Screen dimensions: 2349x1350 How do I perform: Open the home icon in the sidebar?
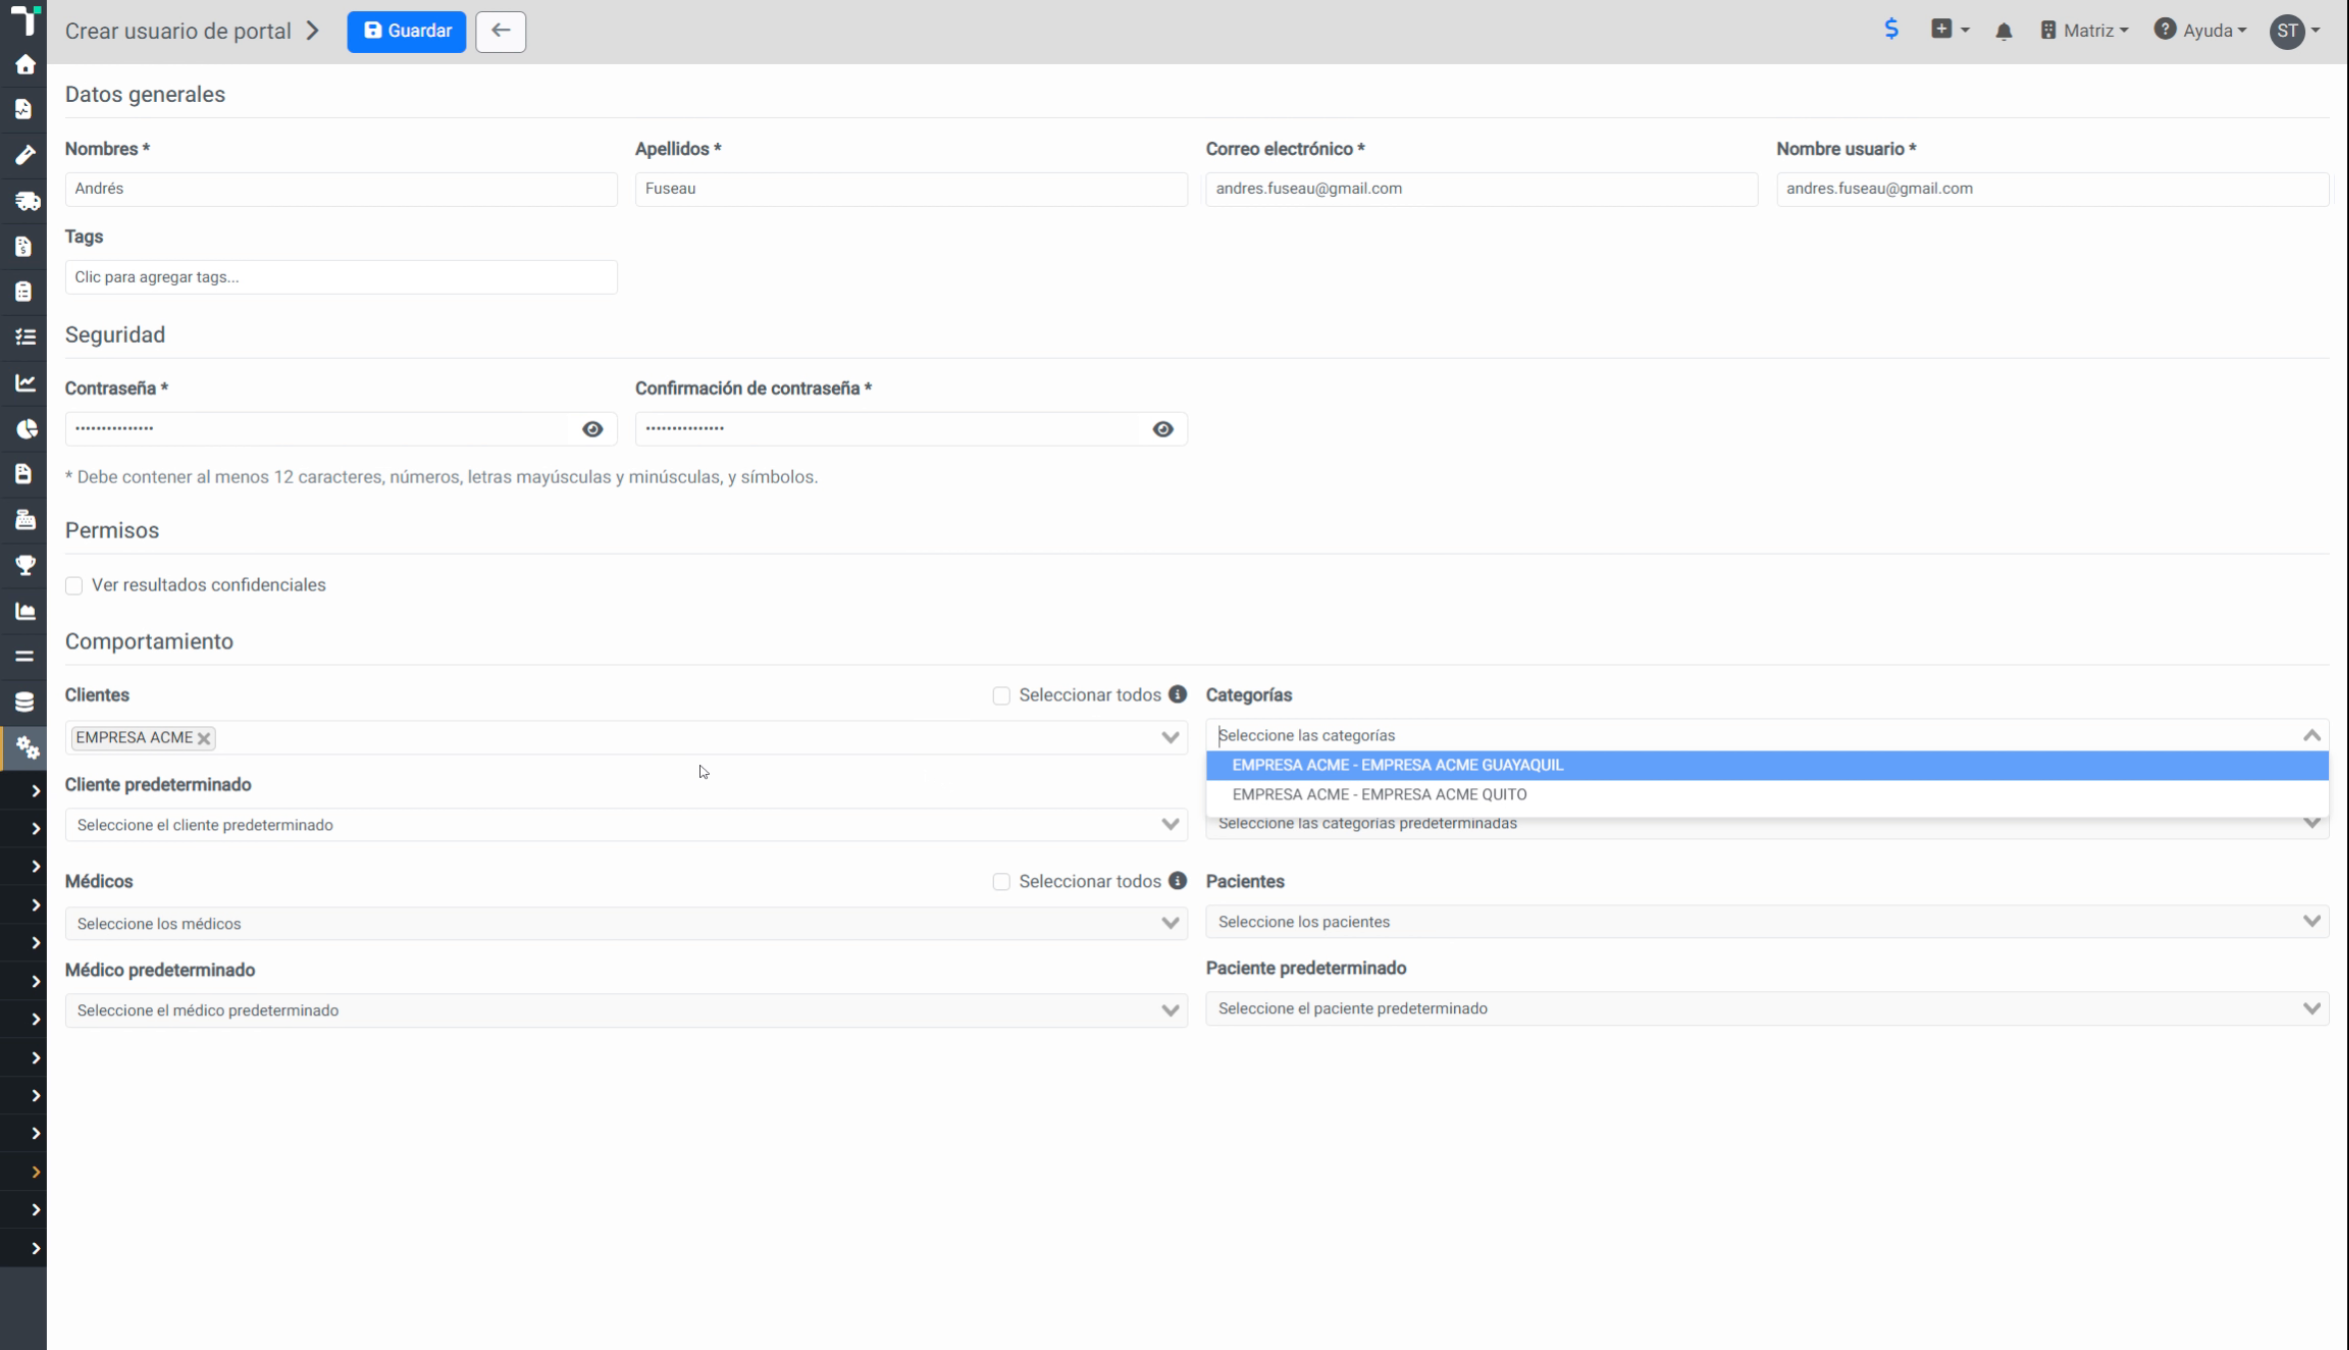(x=25, y=65)
